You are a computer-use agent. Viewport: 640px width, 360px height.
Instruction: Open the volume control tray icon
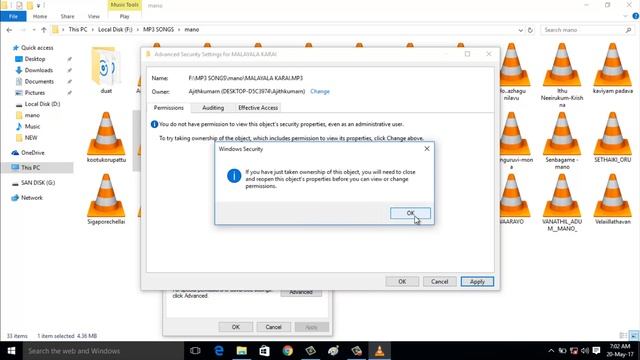(585, 351)
